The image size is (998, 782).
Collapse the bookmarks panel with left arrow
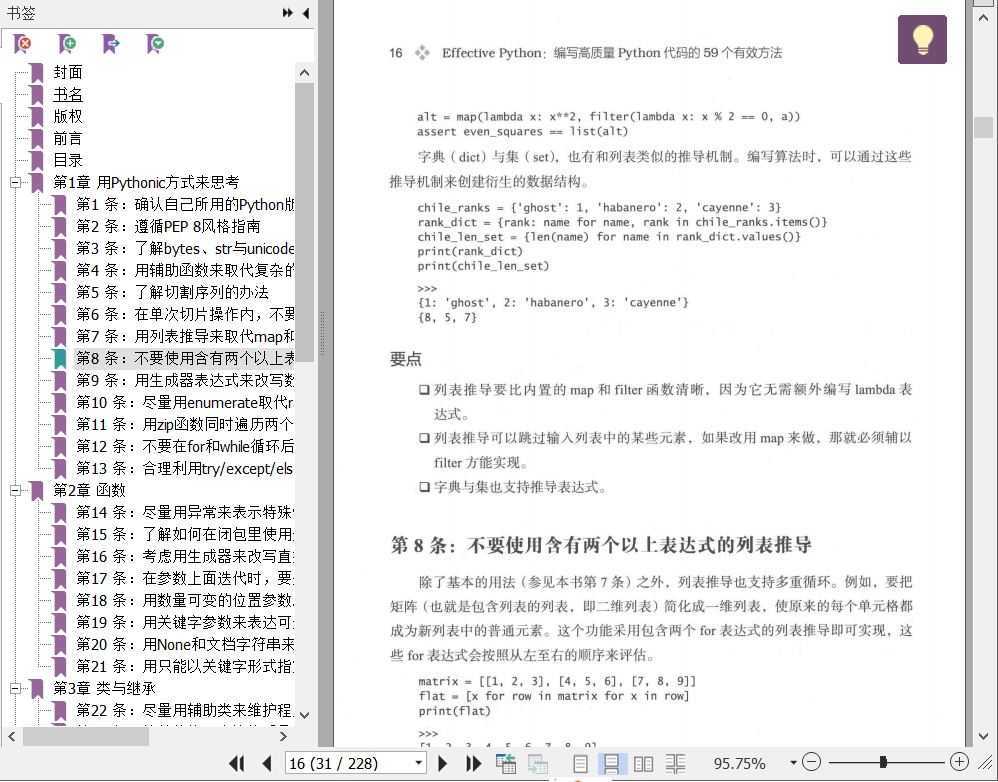tap(306, 13)
